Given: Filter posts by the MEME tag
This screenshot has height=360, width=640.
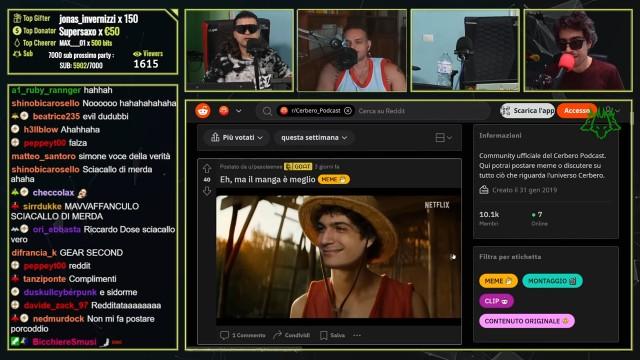Looking at the screenshot, I should [498, 281].
